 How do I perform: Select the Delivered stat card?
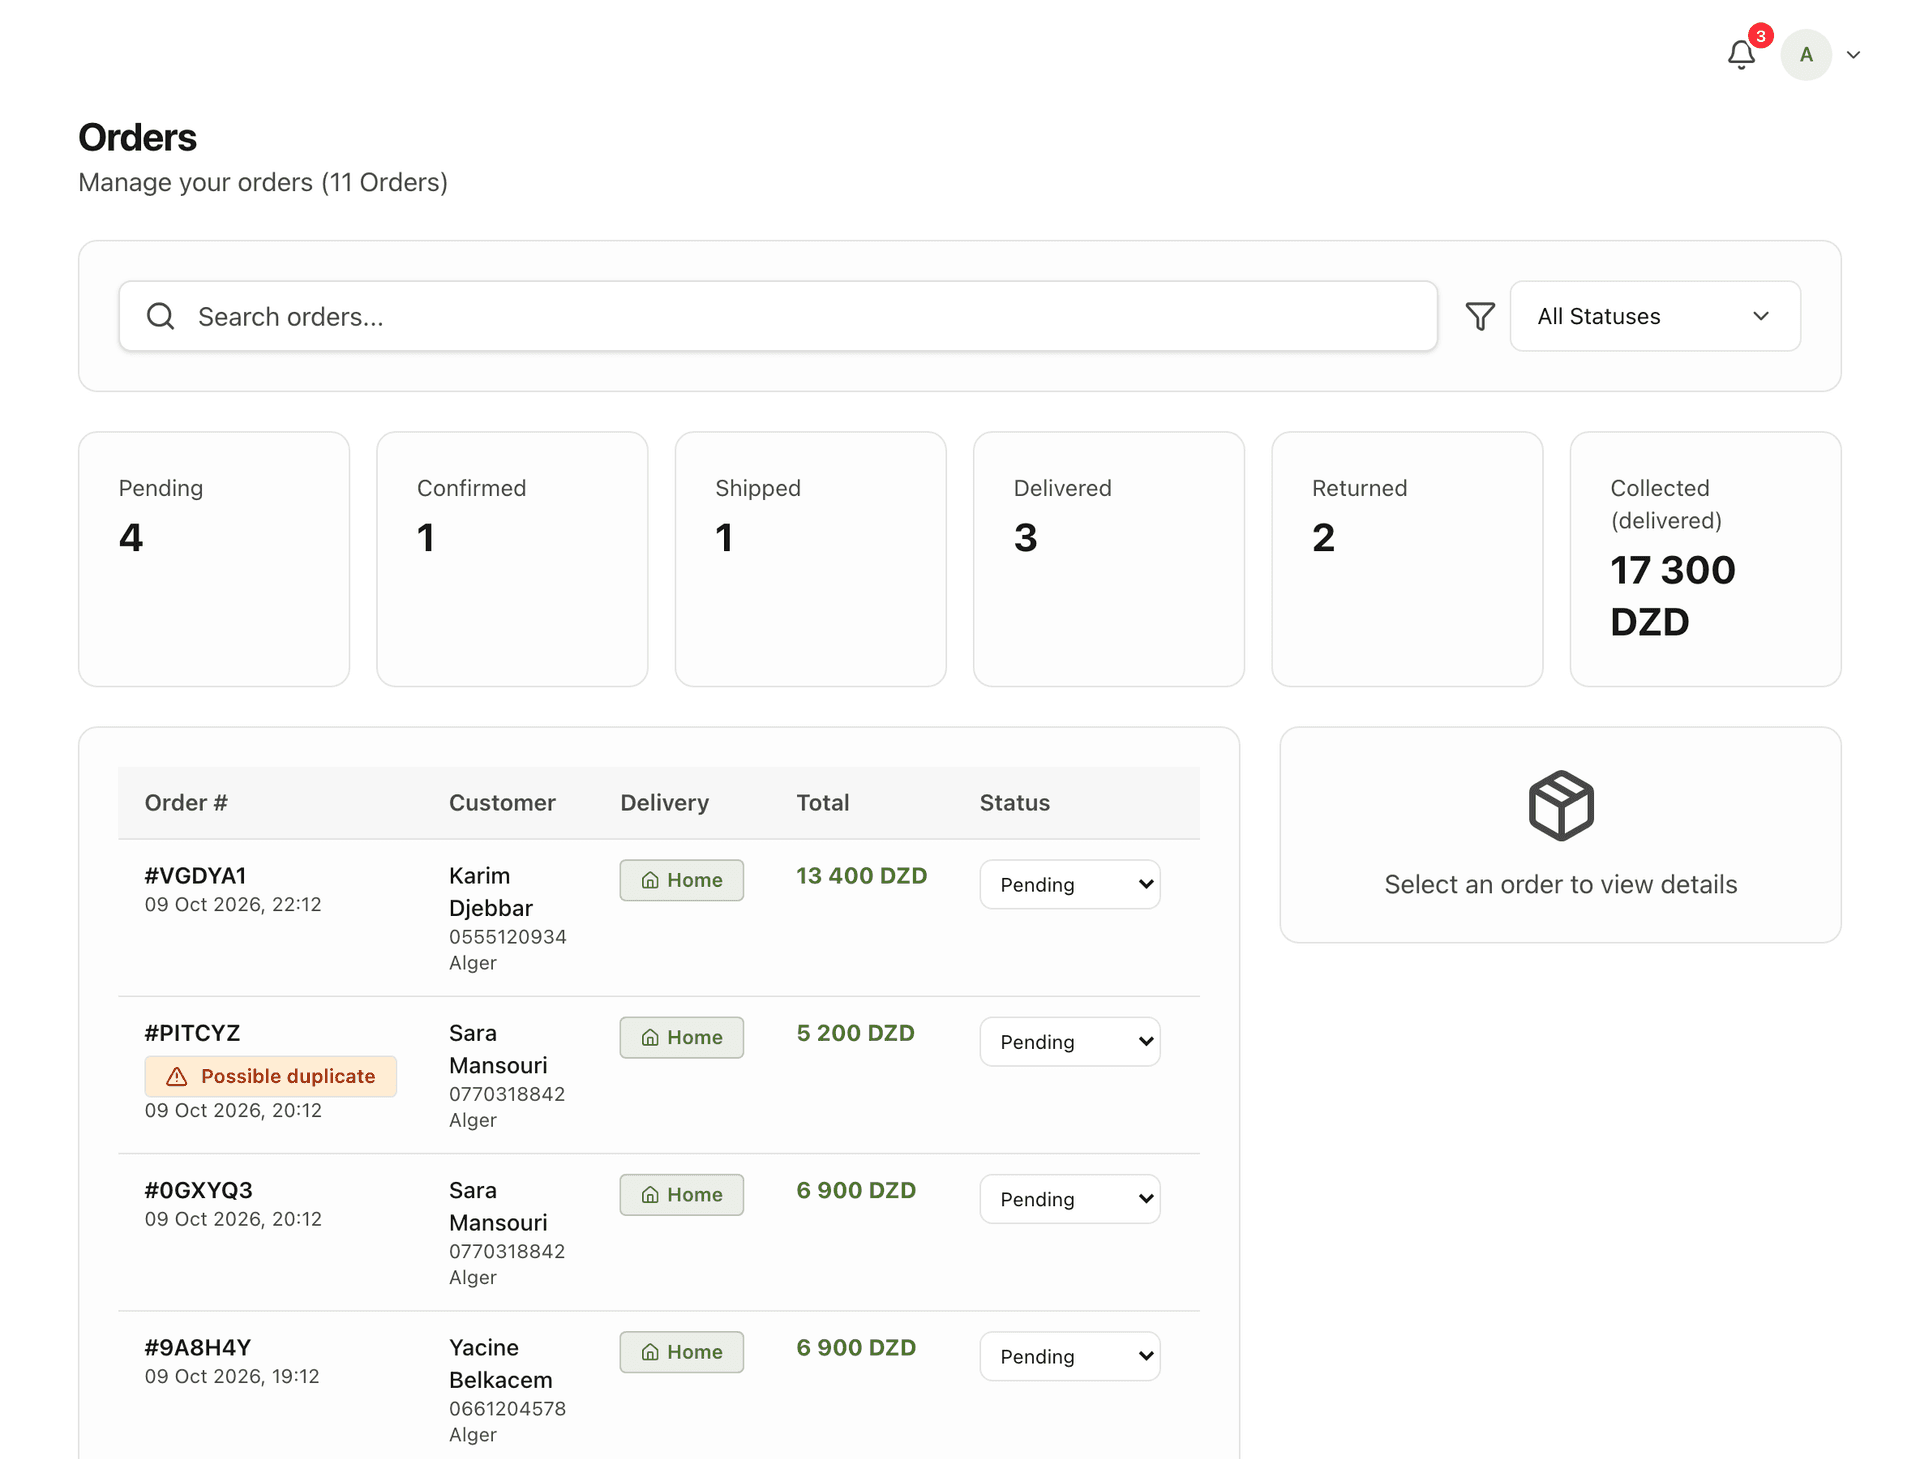point(1109,559)
